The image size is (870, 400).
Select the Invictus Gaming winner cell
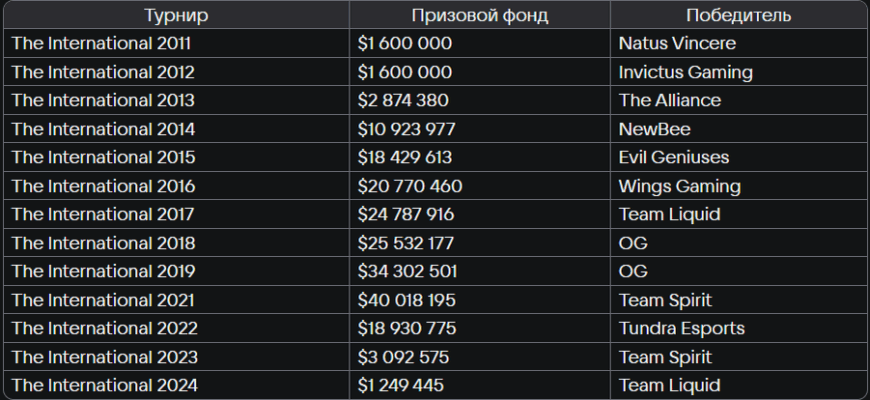click(685, 72)
